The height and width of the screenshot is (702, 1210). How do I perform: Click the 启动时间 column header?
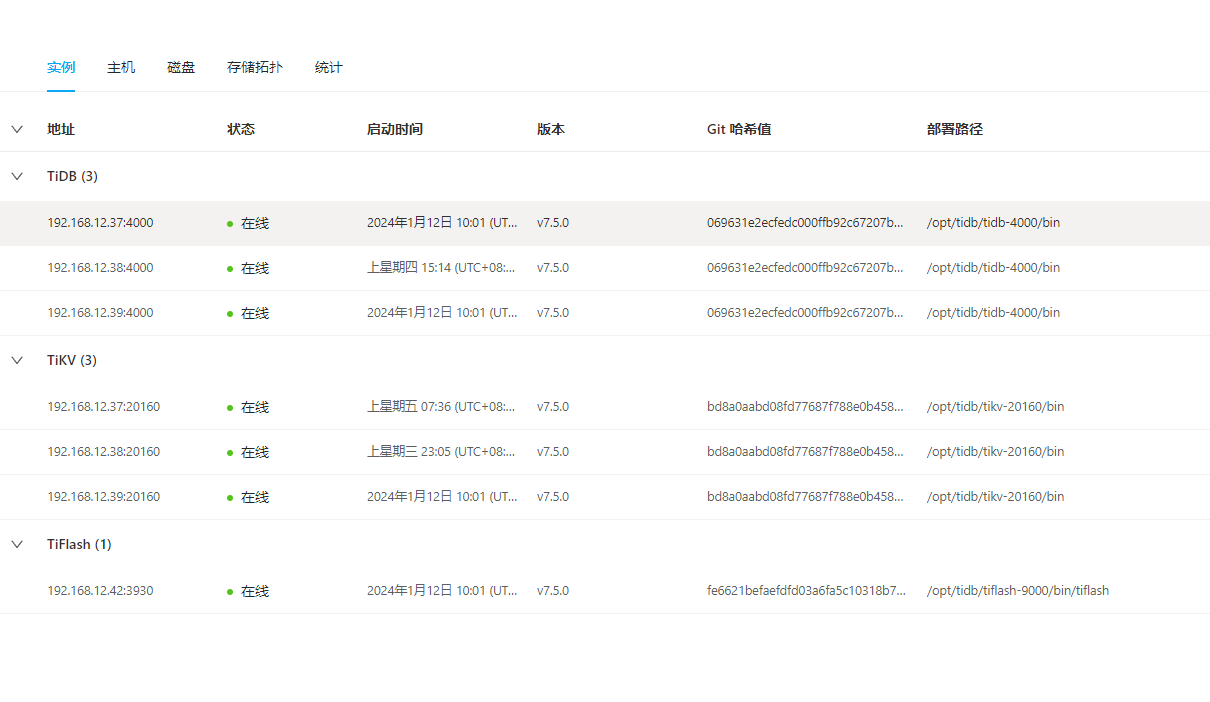coord(395,129)
